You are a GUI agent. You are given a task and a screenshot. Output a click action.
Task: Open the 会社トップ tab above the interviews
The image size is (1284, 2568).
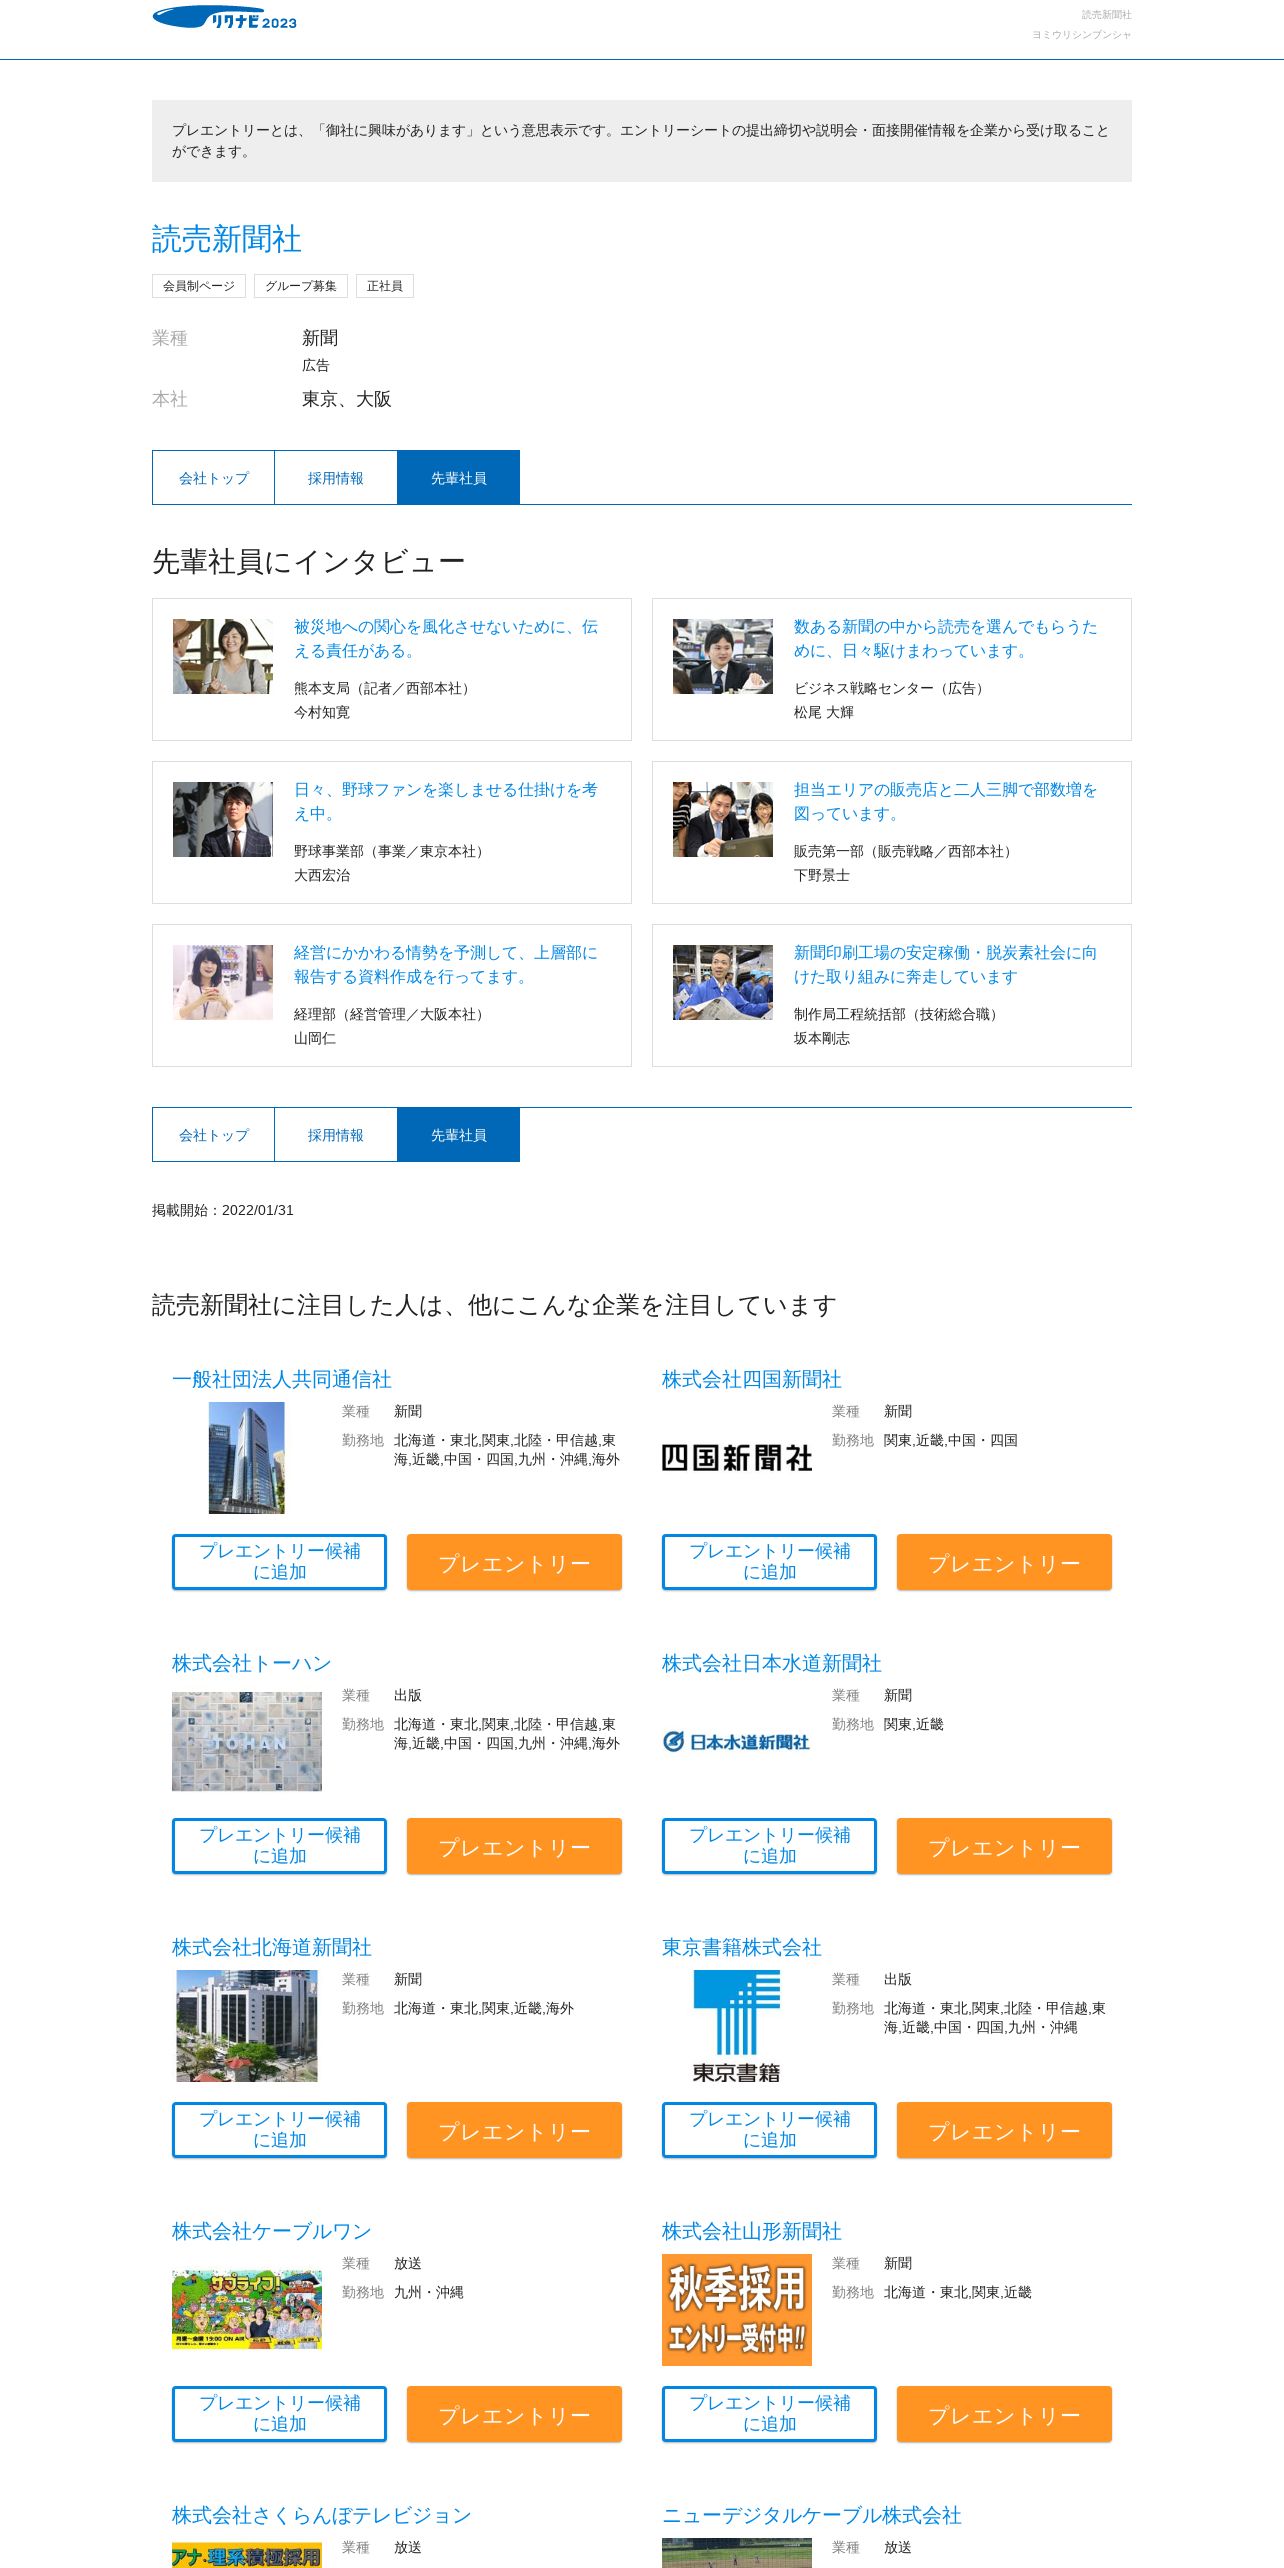(213, 478)
